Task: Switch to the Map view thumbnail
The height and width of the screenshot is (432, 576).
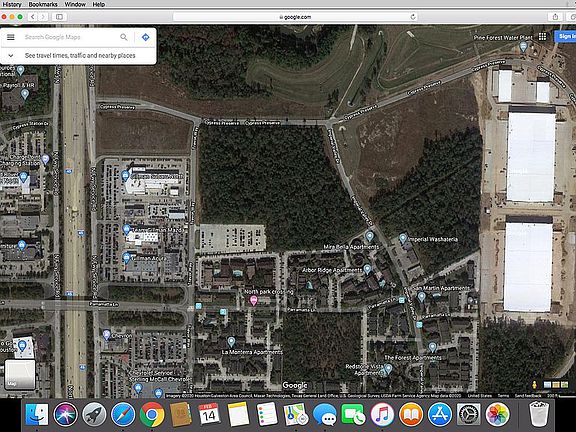Action: coord(20,374)
